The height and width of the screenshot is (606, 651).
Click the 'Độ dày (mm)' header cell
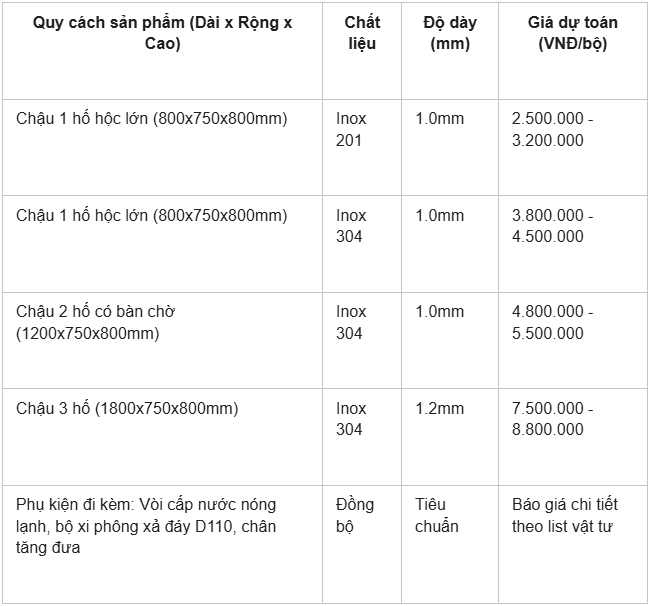point(450,51)
